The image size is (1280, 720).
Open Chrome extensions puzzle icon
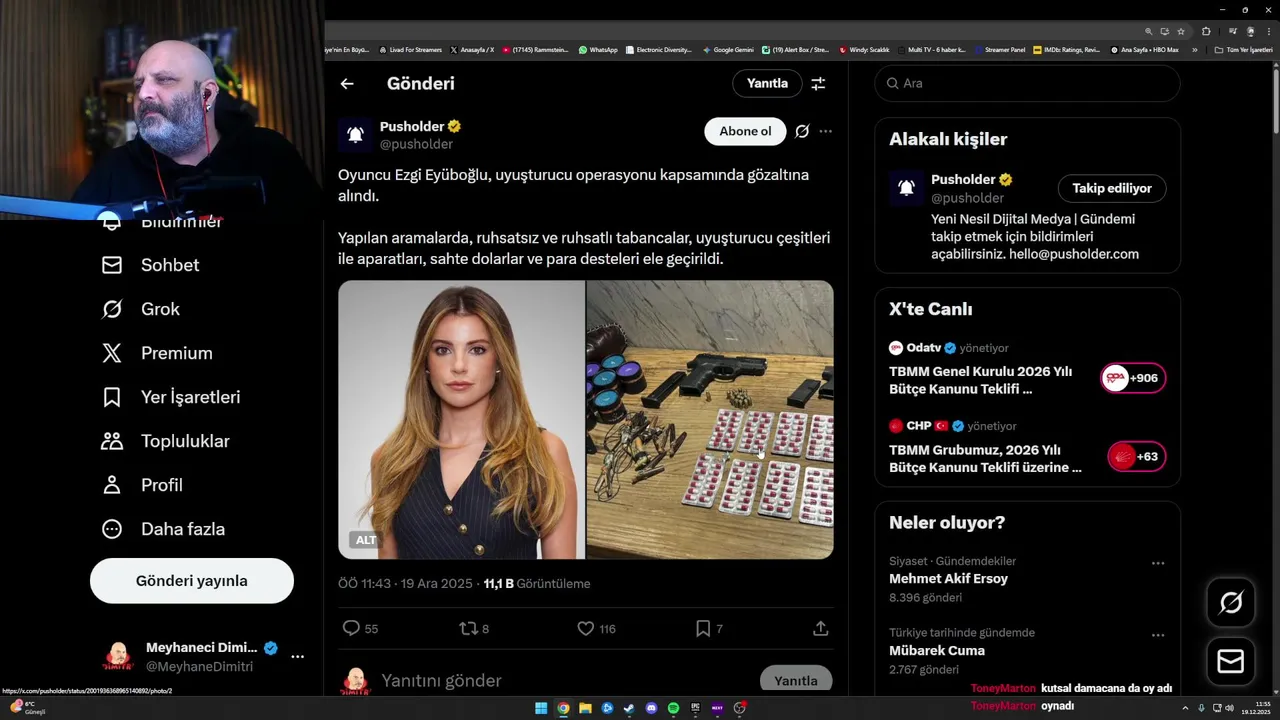(x=1206, y=31)
